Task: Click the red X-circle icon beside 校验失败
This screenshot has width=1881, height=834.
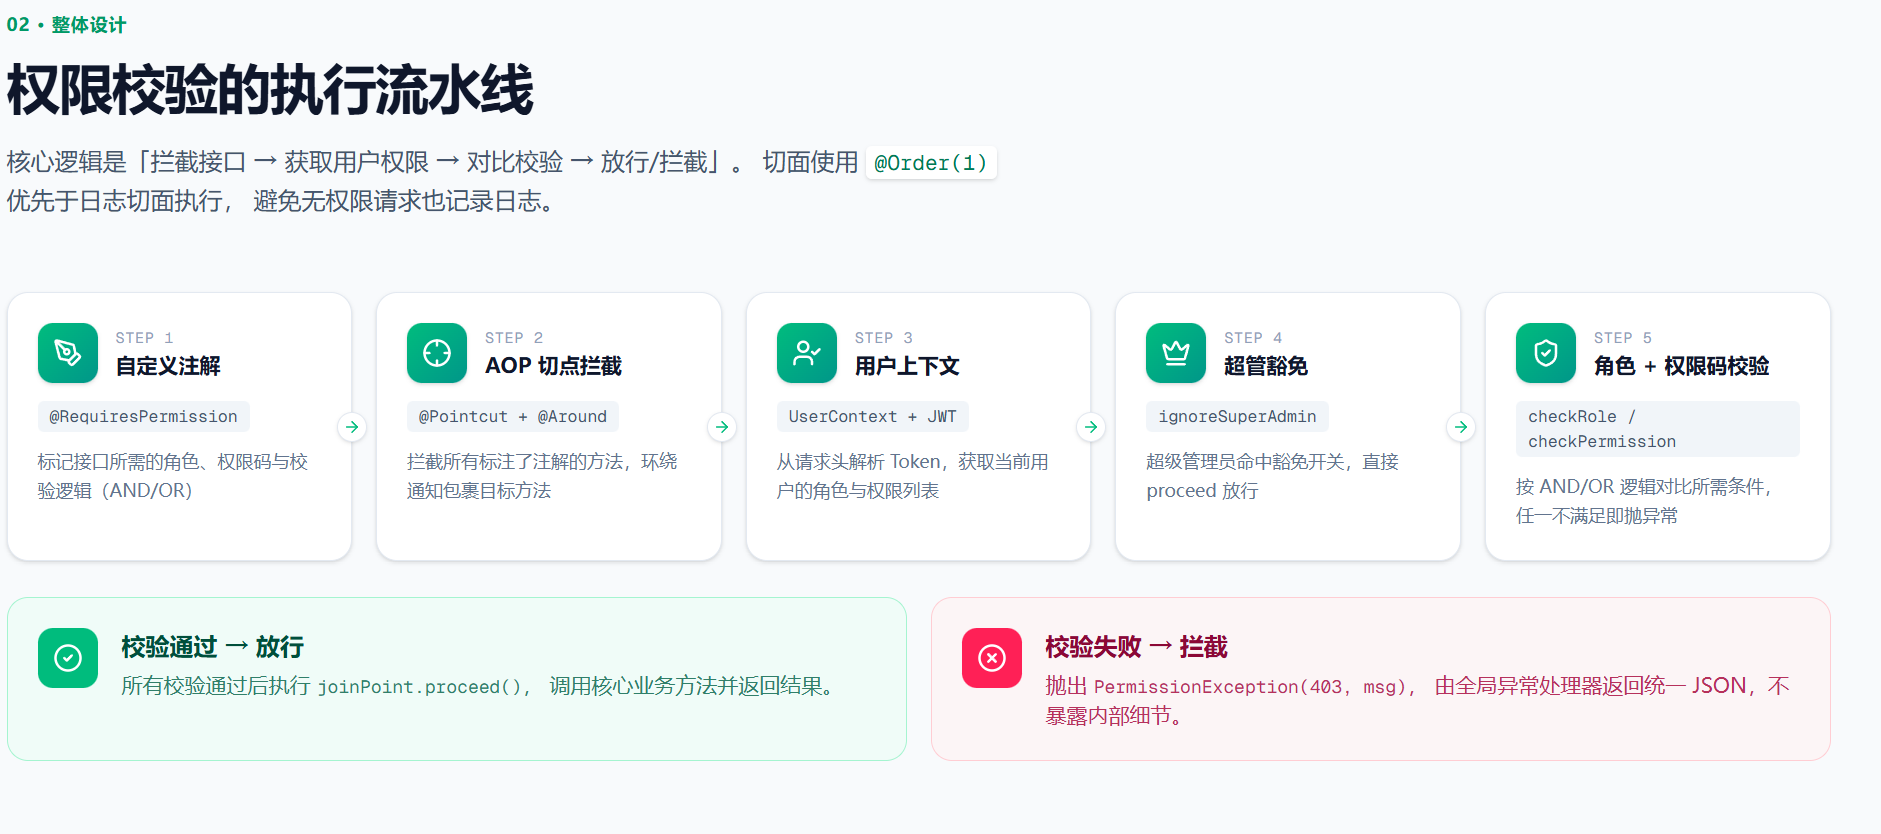Action: (992, 658)
